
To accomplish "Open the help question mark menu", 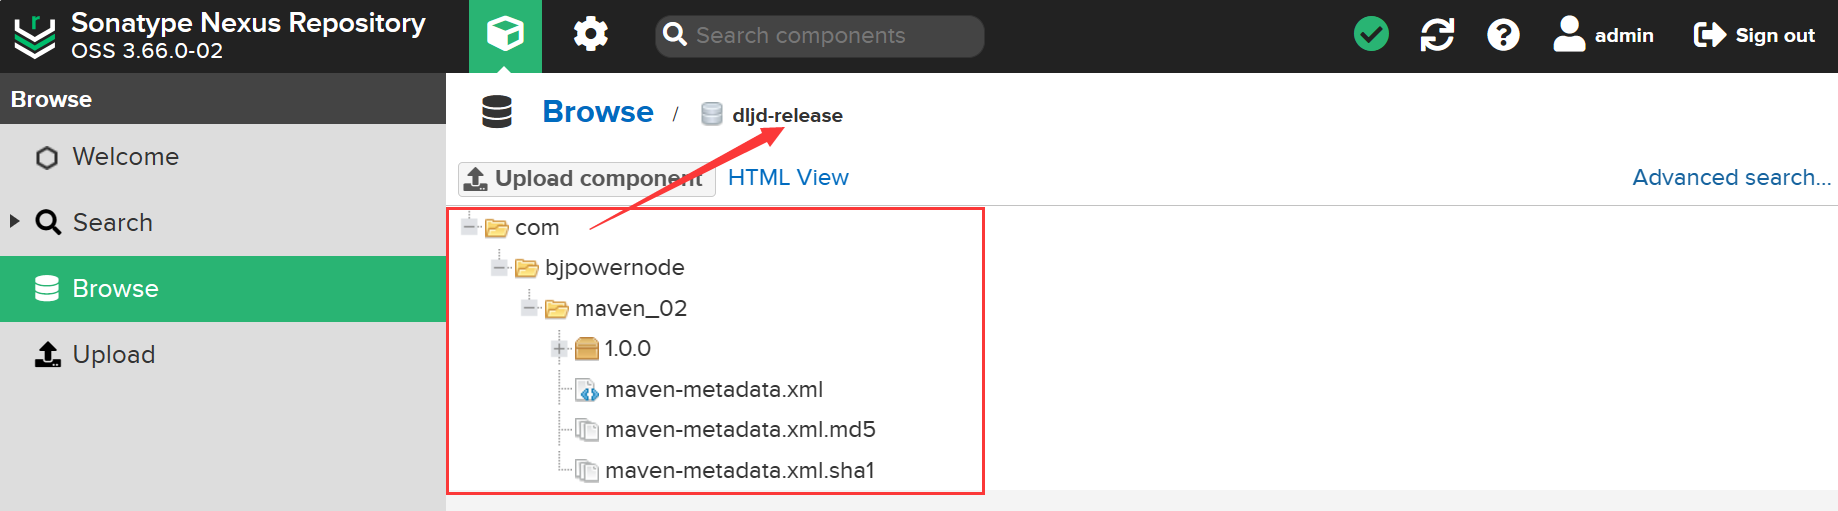I will 1503,35.
